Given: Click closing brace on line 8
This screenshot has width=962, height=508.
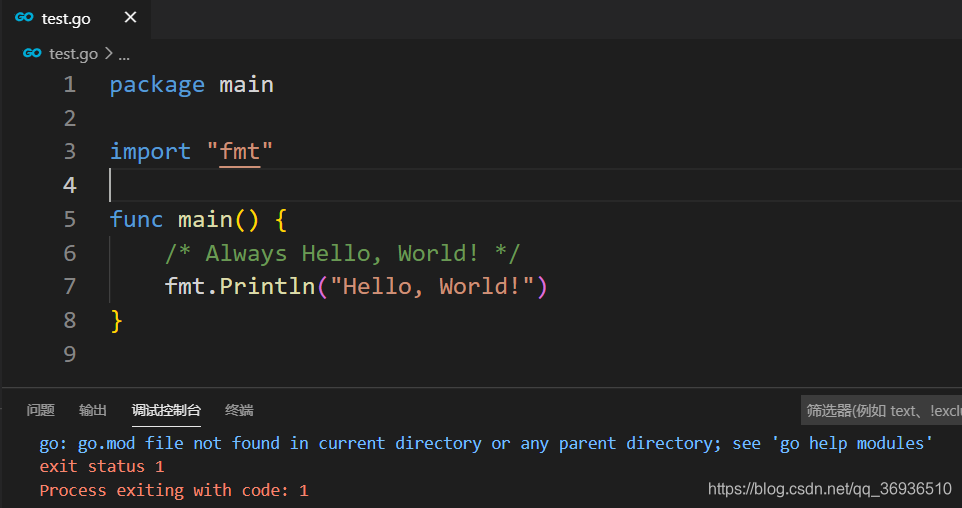Looking at the screenshot, I should (116, 320).
